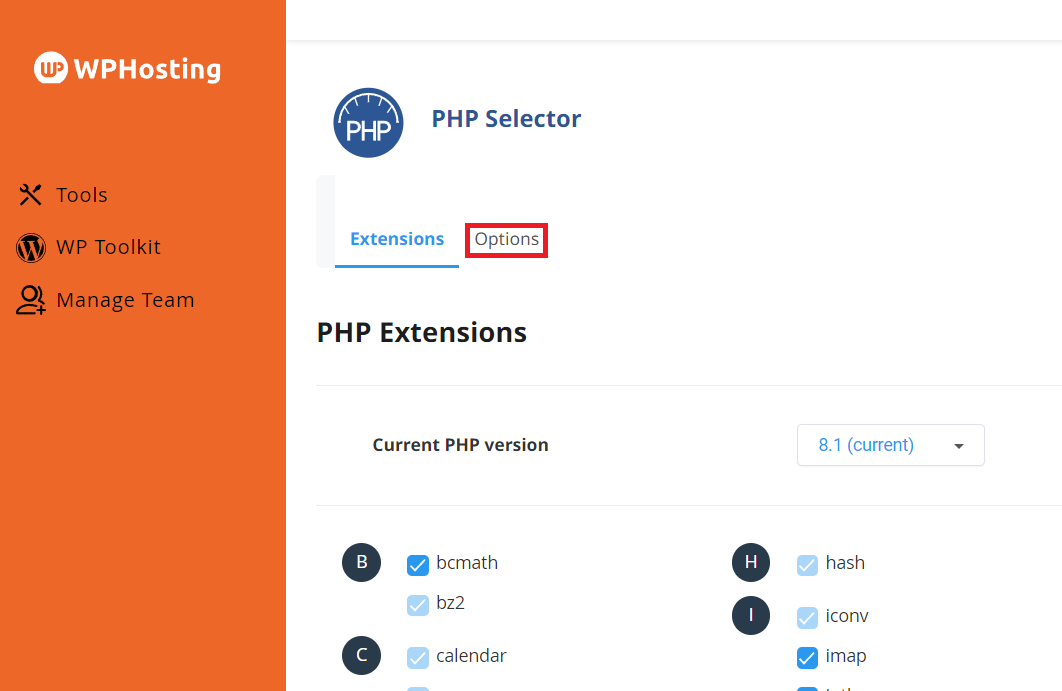The image size is (1062, 691).
Task: Click the letter C group badge
Action: pos(361,656)
